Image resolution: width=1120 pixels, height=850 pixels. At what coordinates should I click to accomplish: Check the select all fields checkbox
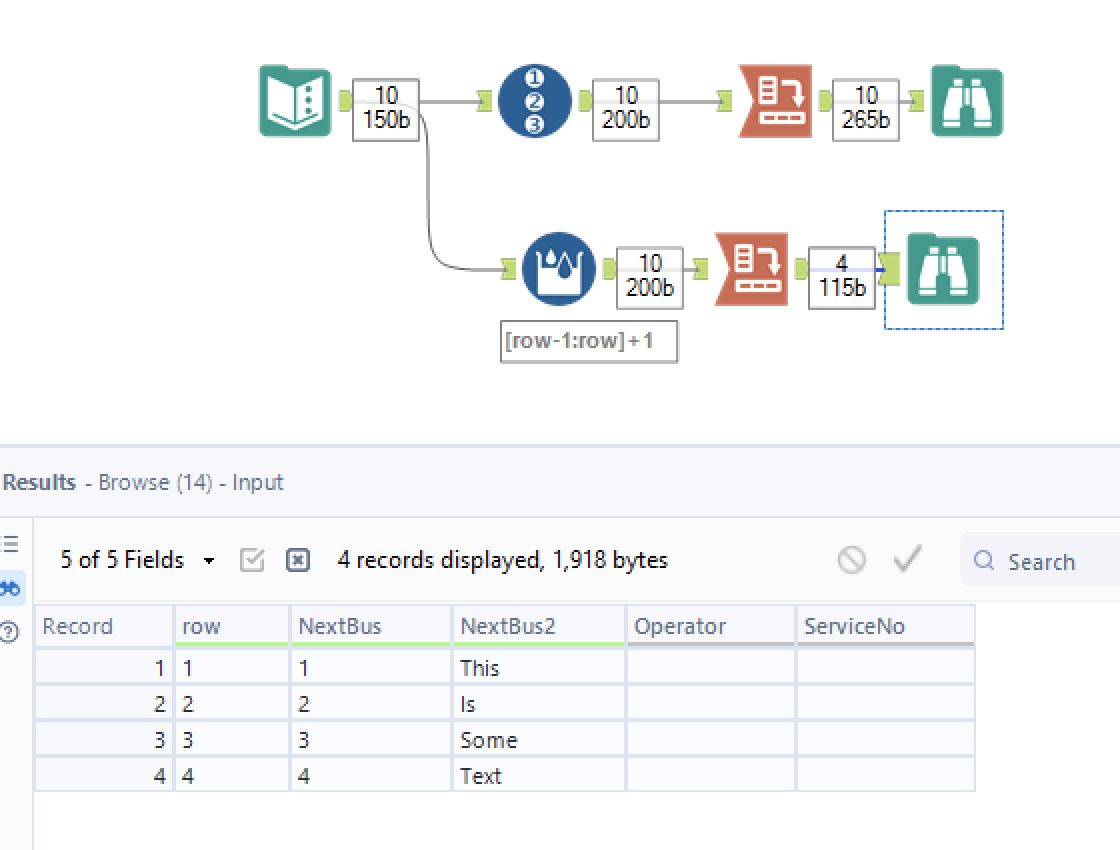[252, 560]
